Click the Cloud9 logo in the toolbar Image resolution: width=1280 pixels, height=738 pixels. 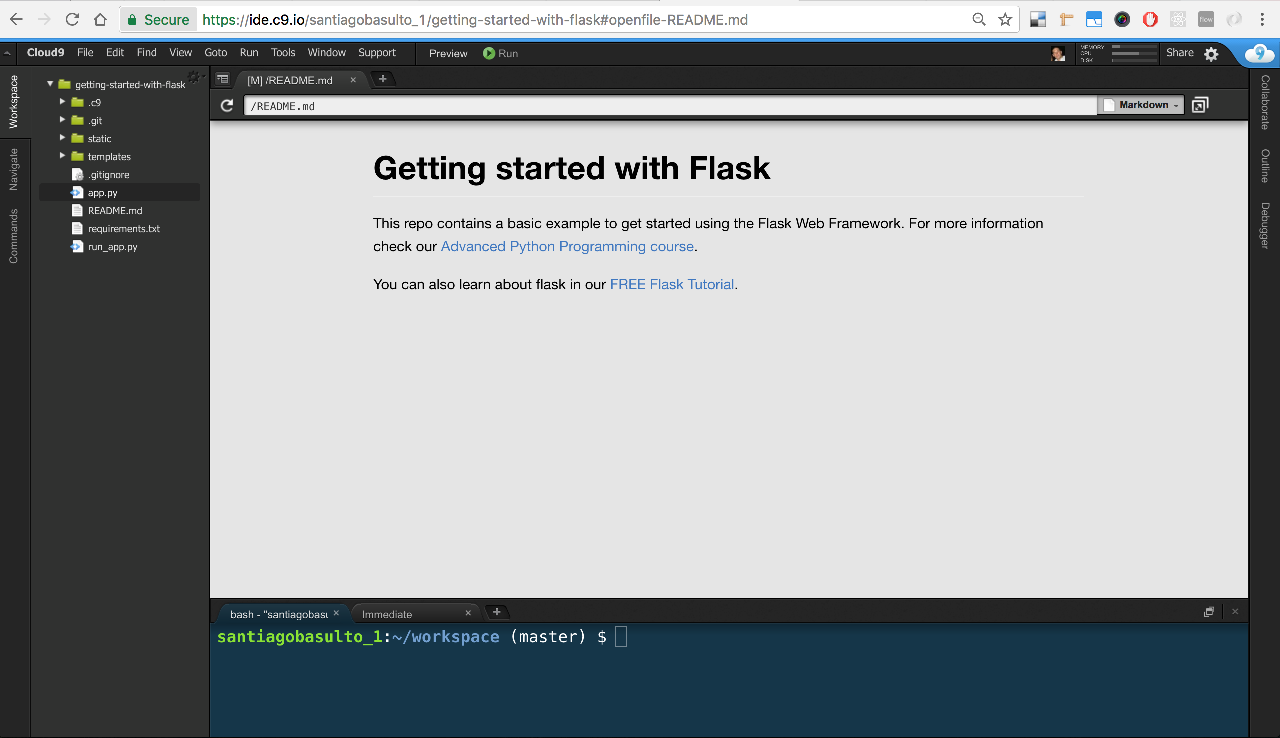(45, 53)
